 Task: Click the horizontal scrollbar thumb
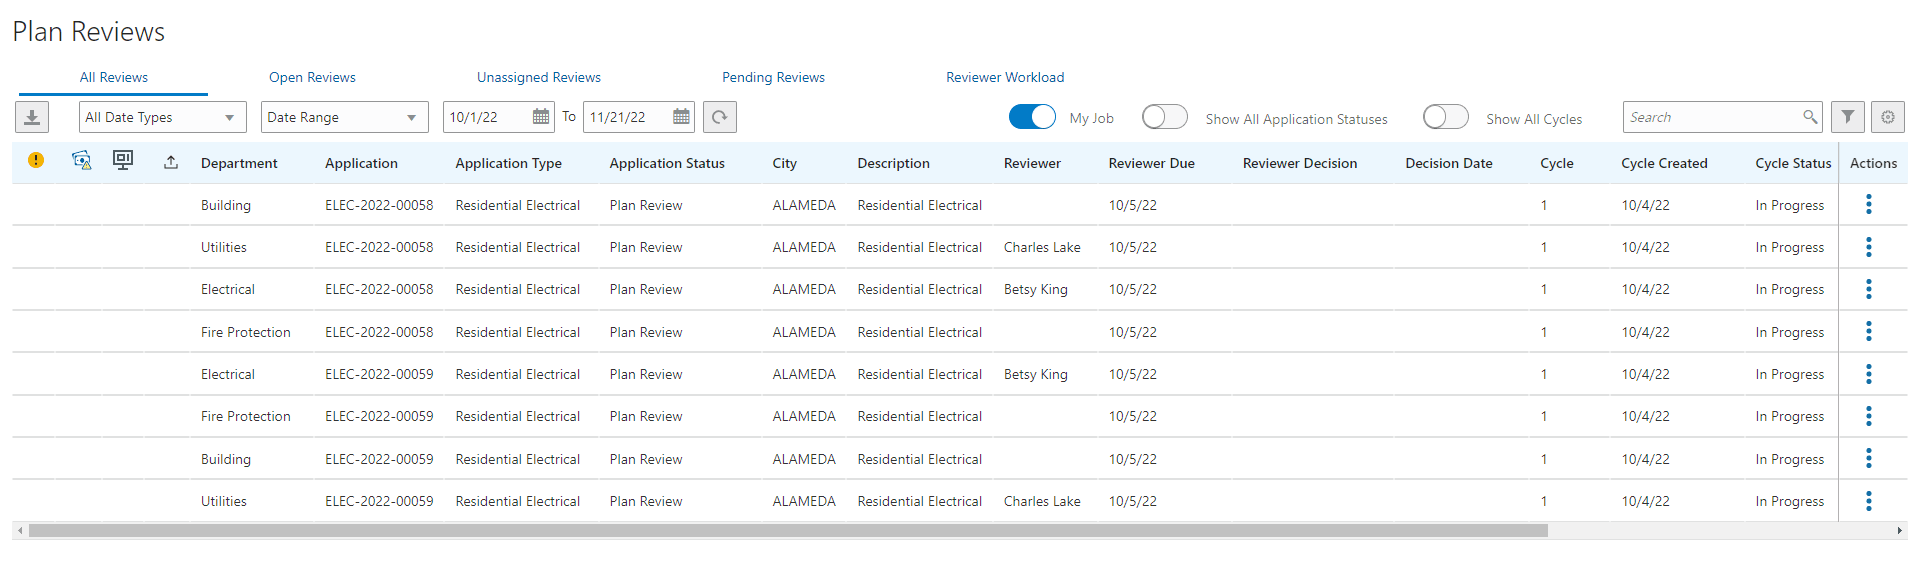click(788, 531)
